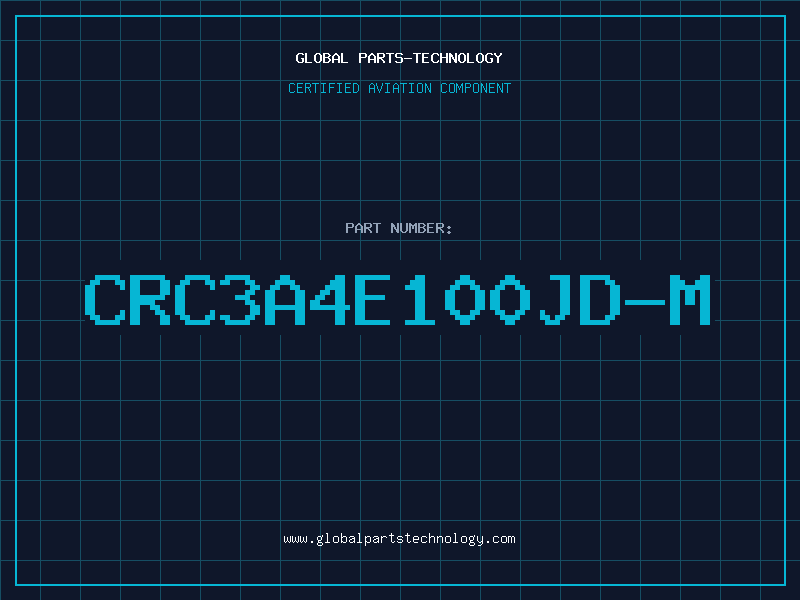This screenshot has width=800, height=600.
Task: Click the word TECHNOLOGY in the heading
Action: [x=458, y=58]
